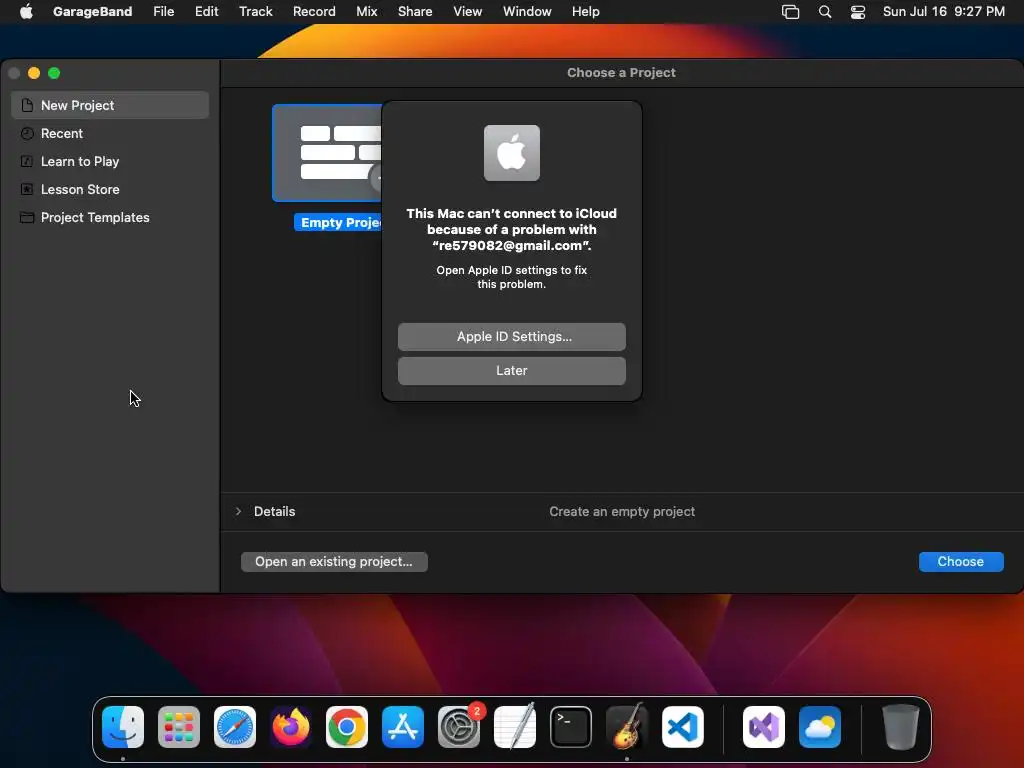Open the GarageBand application menu
Image resolution: width=1024 pixels, height=768 pixels.
pyautogui.click(x=92, y=11)
